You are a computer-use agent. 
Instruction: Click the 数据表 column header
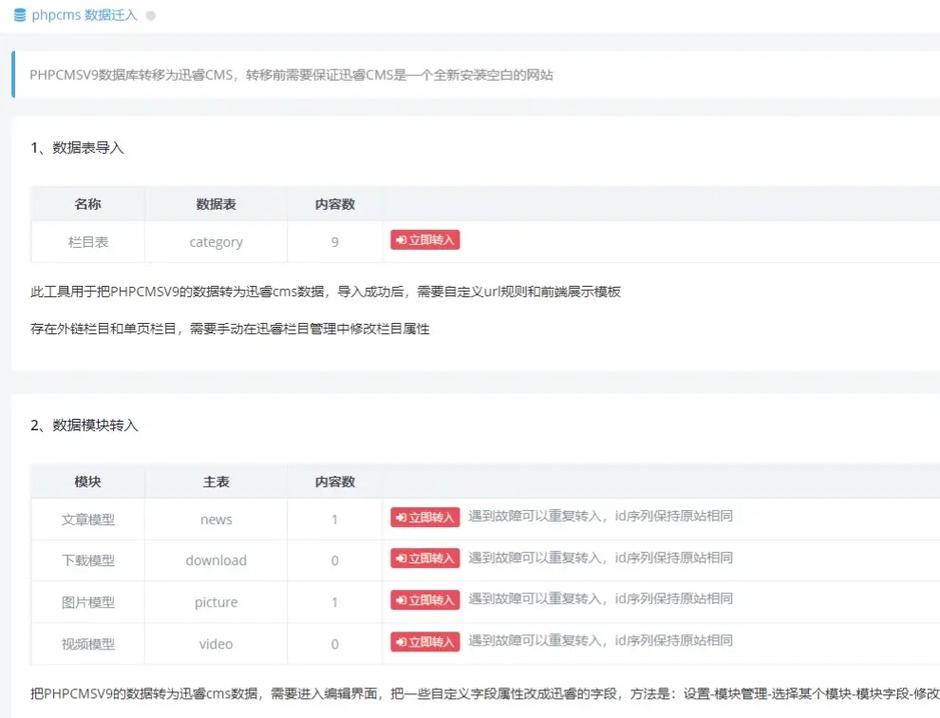click(216, 204)
